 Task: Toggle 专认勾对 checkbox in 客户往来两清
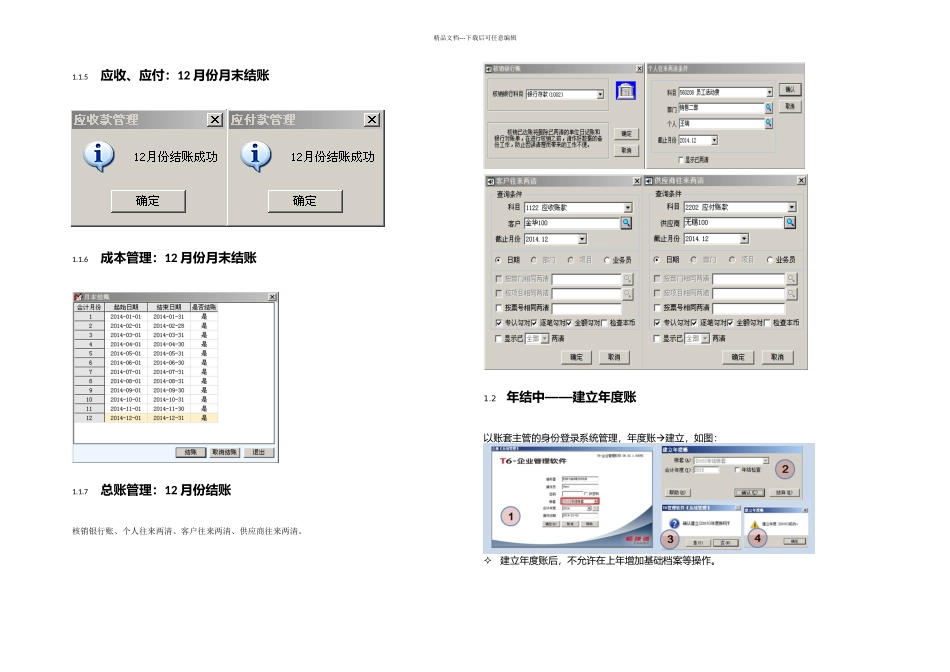click(x=499, y=323)
